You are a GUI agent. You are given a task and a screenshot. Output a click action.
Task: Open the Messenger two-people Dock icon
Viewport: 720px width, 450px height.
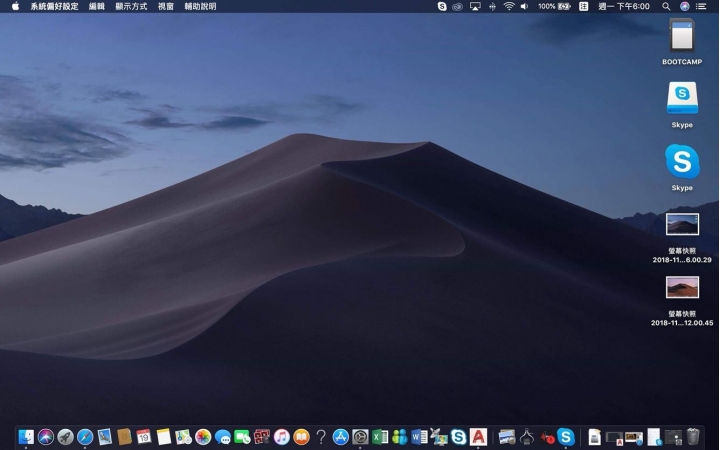[x=399, y=437]
